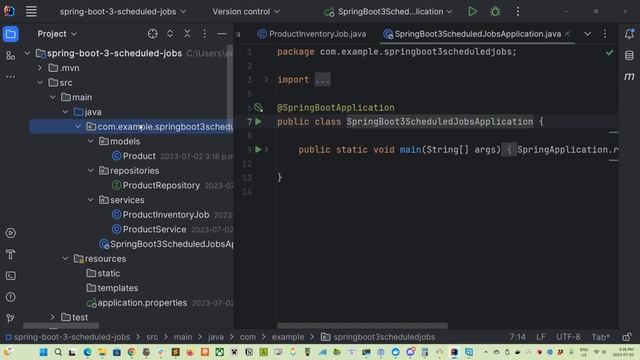Change LF line separator in status bar
This screenshot has height=360, width=640.
(x=540, y=337)
